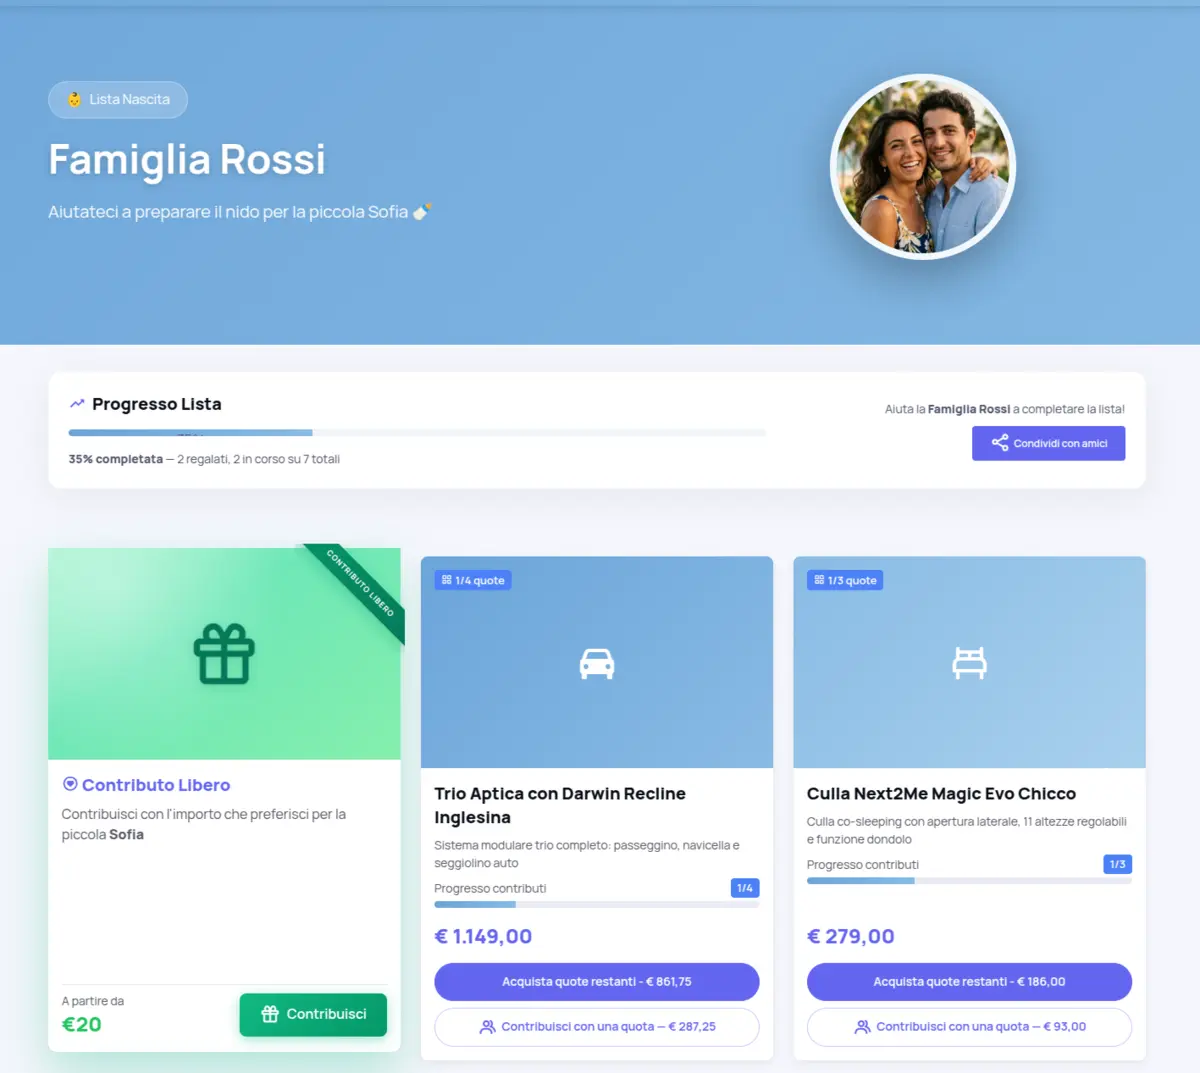This screenshot has height=1073, width=1200.
Task: Open the Trio Aptica con Darwin Recline Inglesina title
Action: point(560,805)
